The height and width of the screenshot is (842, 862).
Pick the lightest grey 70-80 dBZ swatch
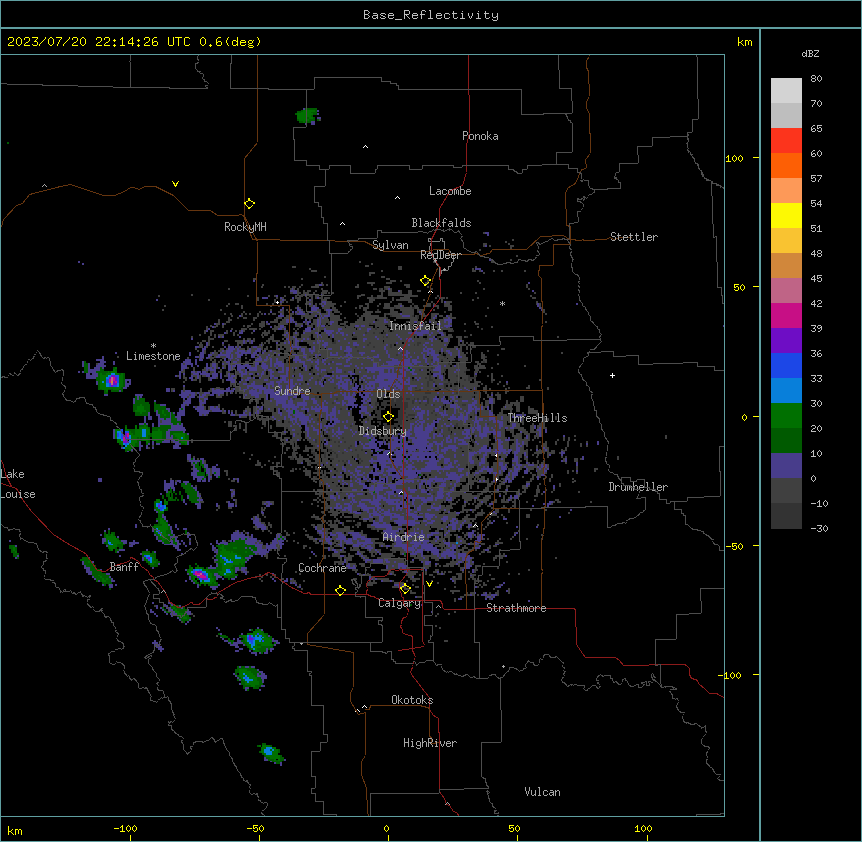786,91
